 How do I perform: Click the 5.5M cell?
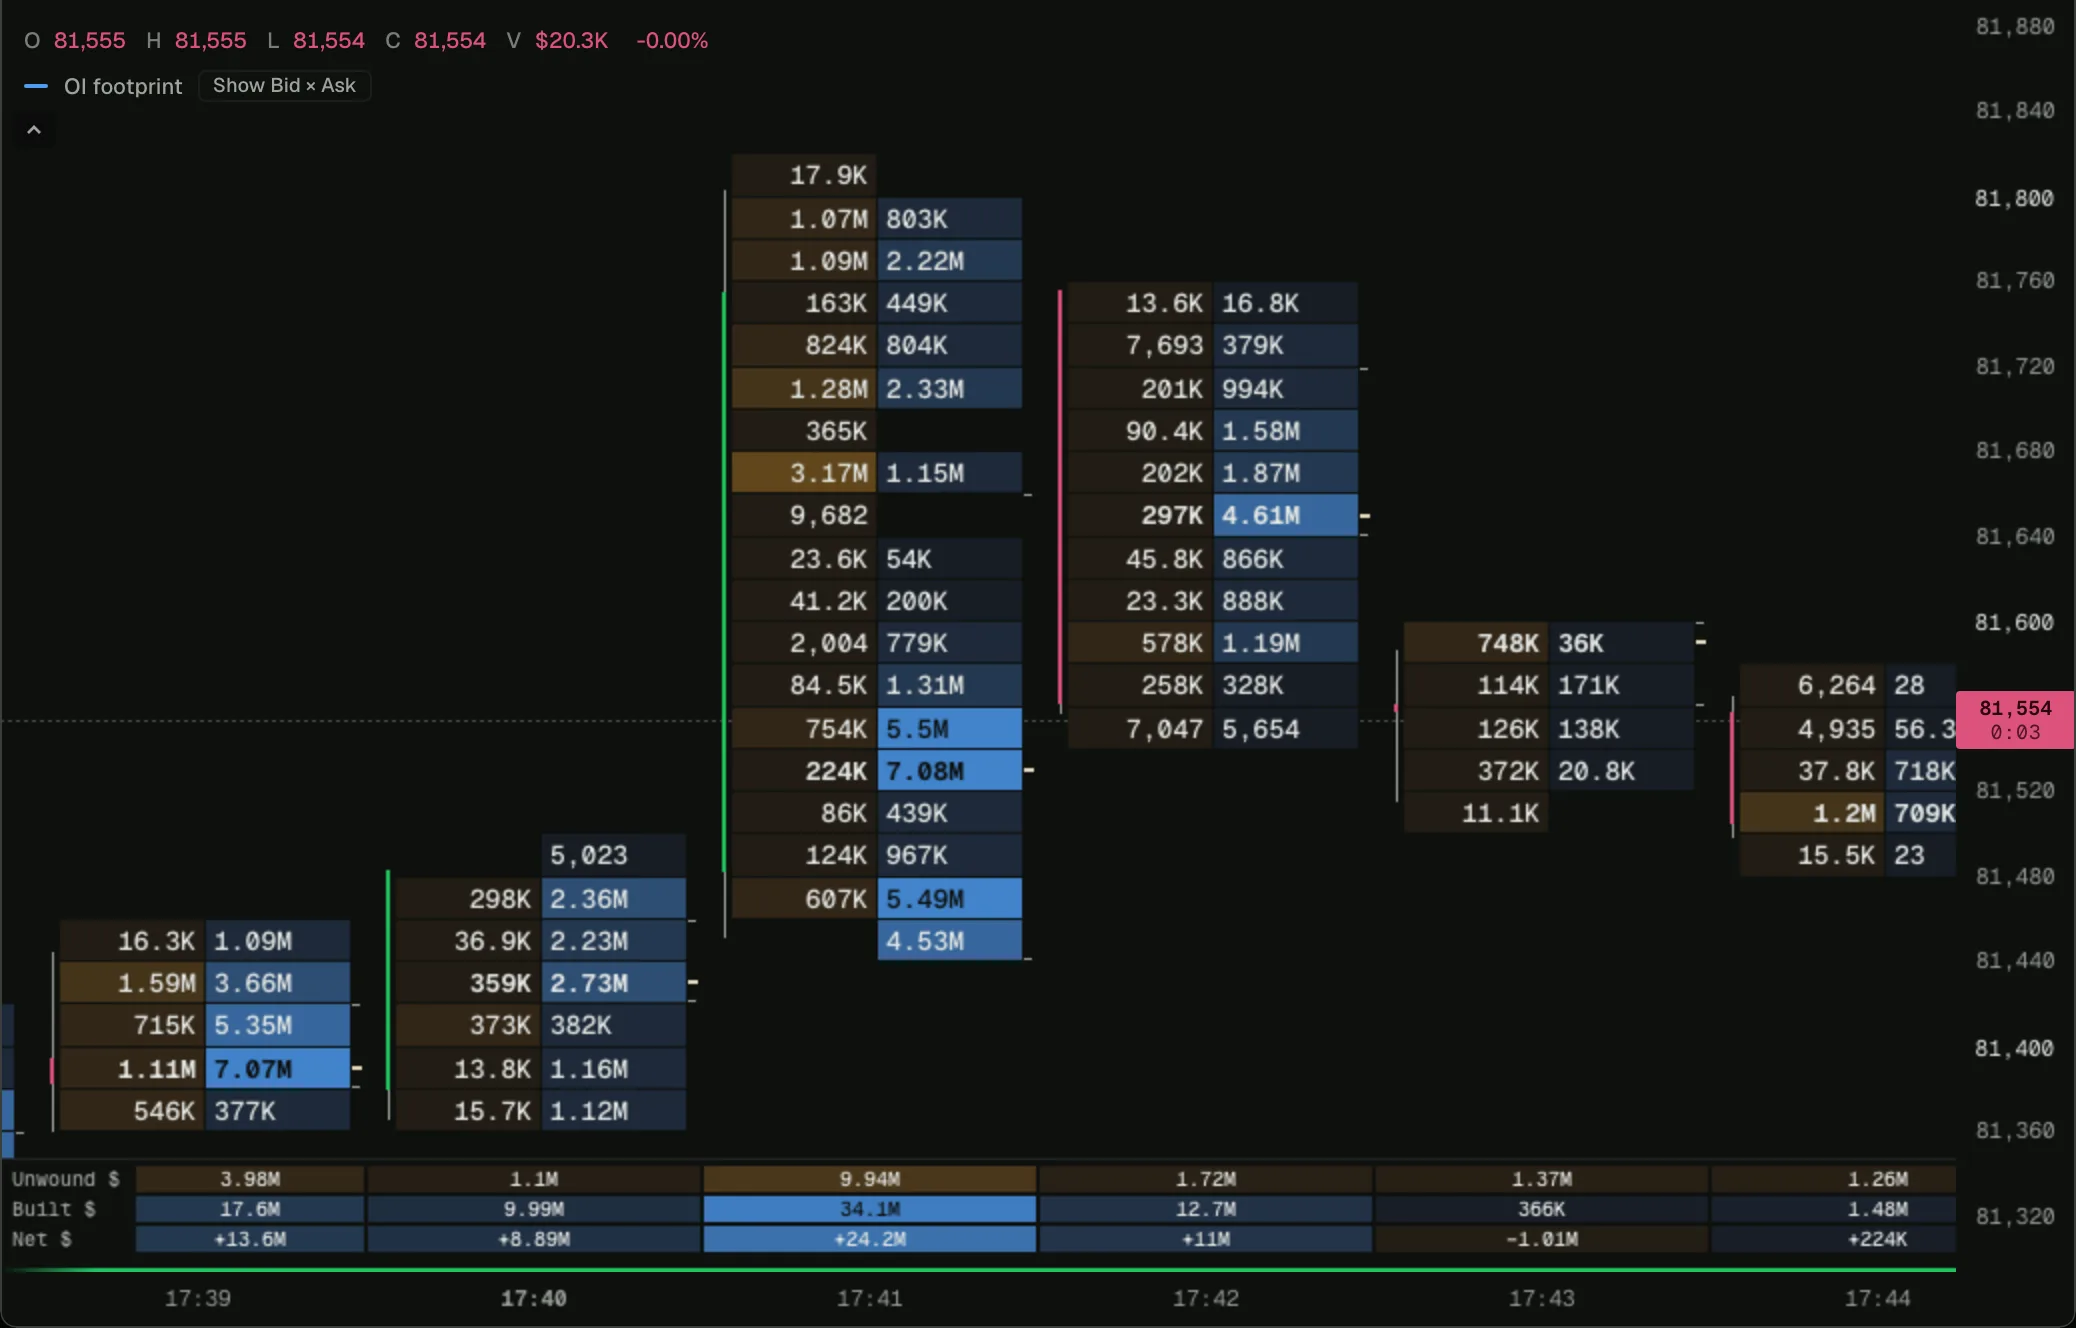tap(949, 729)
